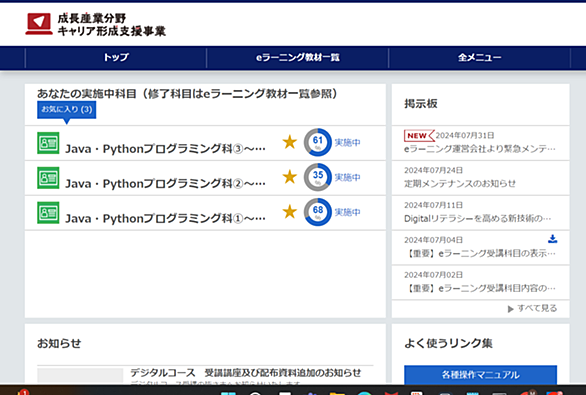Click the date 2024年07月24日
Viewport: 586px width, 395px height.
click(434, 170)
